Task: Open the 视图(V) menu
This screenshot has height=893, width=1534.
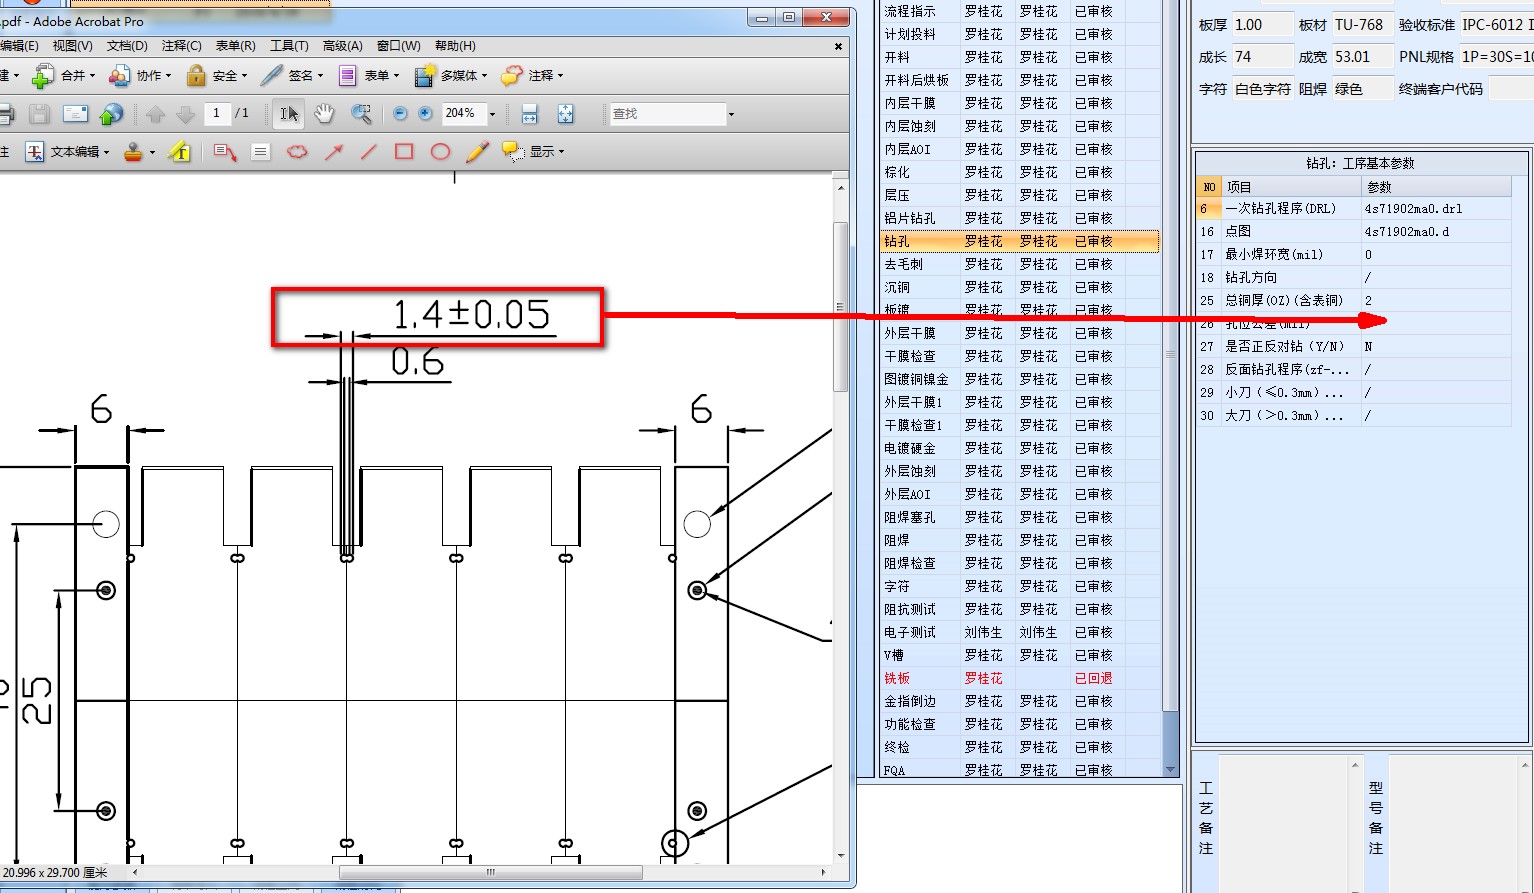Action: 72,46
